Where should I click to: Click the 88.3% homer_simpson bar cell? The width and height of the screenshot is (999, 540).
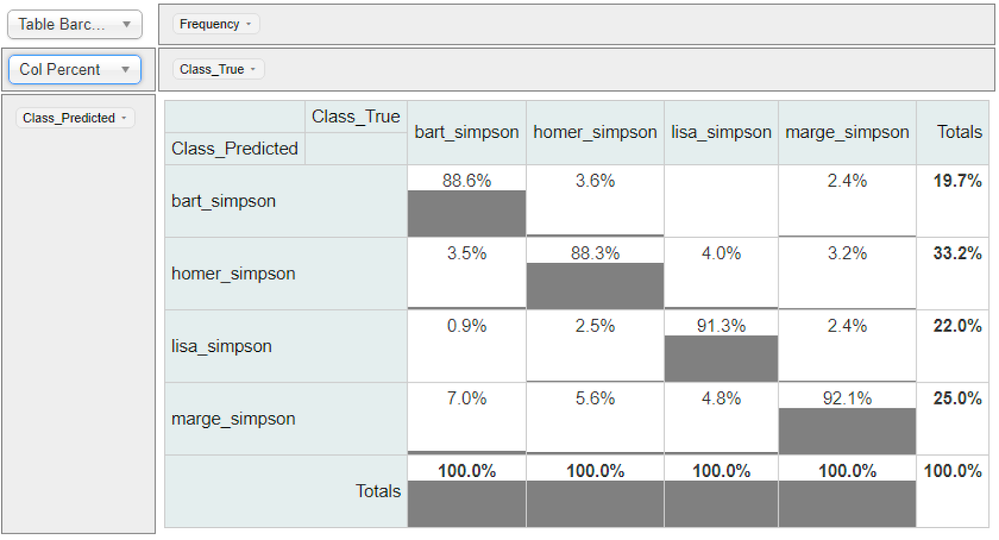coord(595,274)
